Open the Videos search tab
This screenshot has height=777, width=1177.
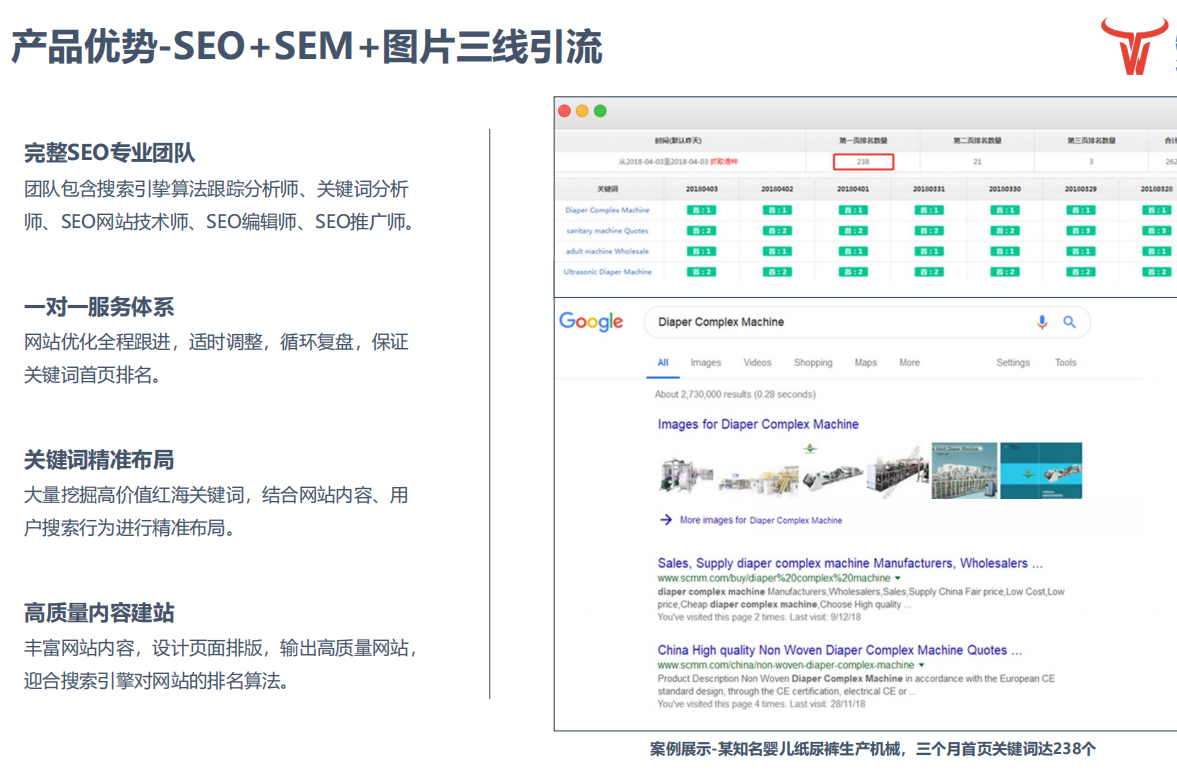757,363
